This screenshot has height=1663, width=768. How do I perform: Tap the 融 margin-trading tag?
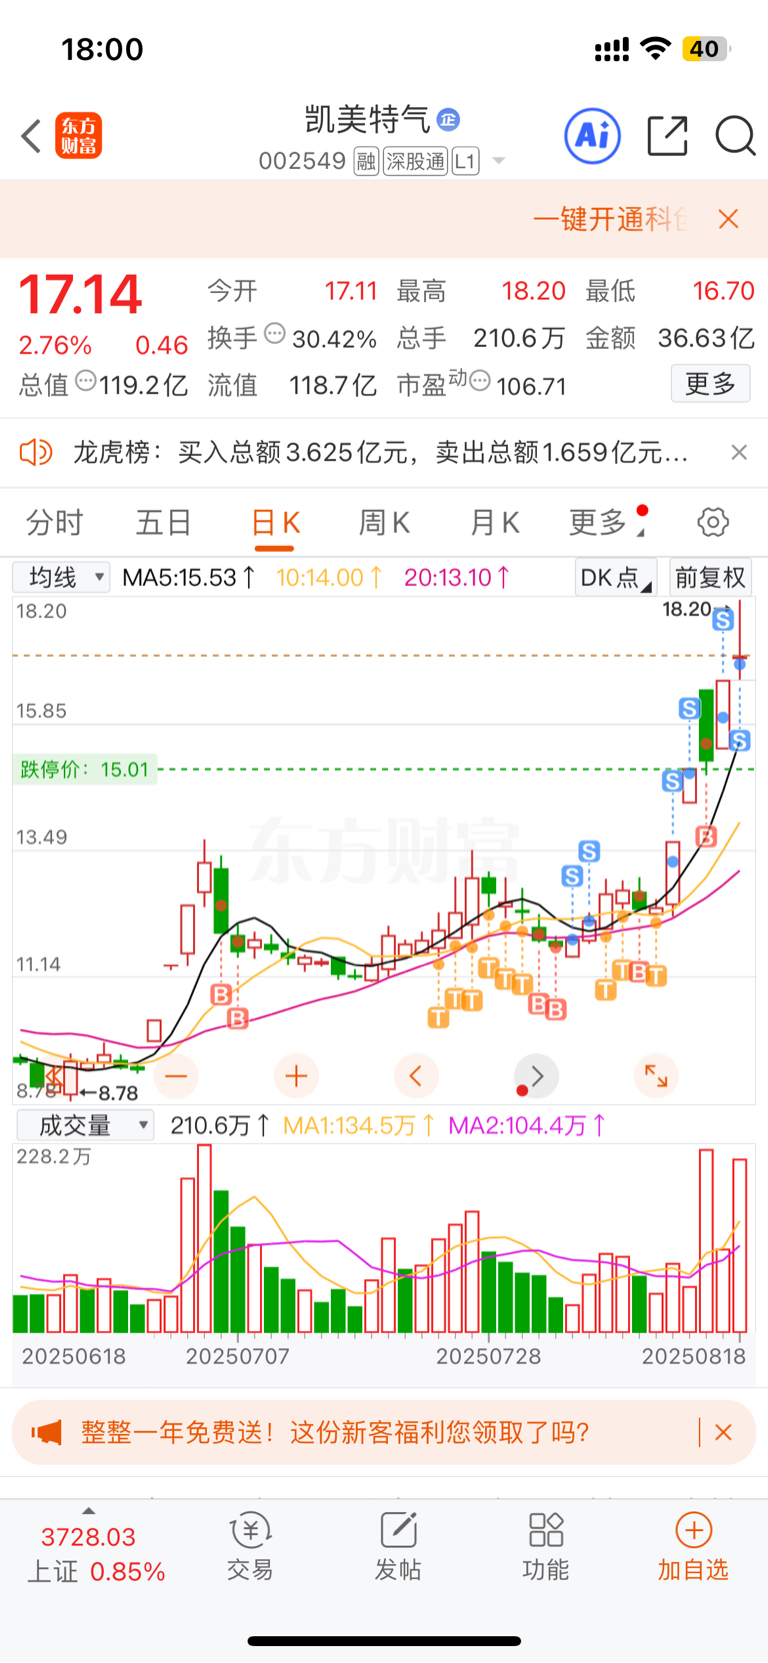point(366,161)
